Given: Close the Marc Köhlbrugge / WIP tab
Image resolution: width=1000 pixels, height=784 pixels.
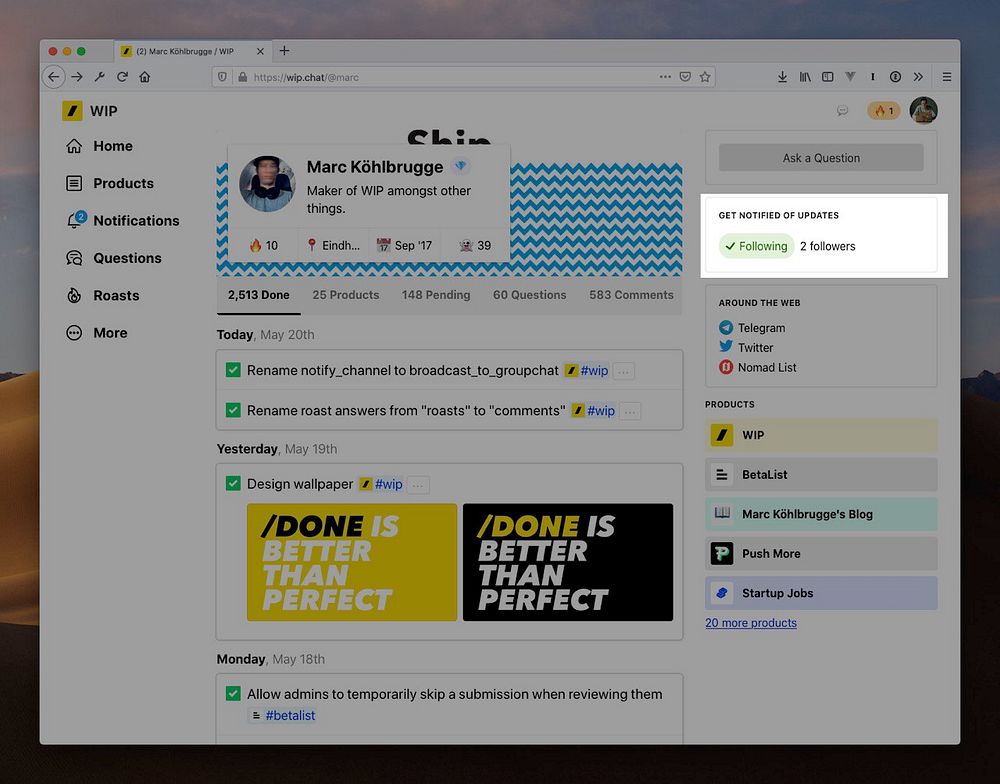Looking at the screenshot, I should pyautogui.click(x=260, y=52).
